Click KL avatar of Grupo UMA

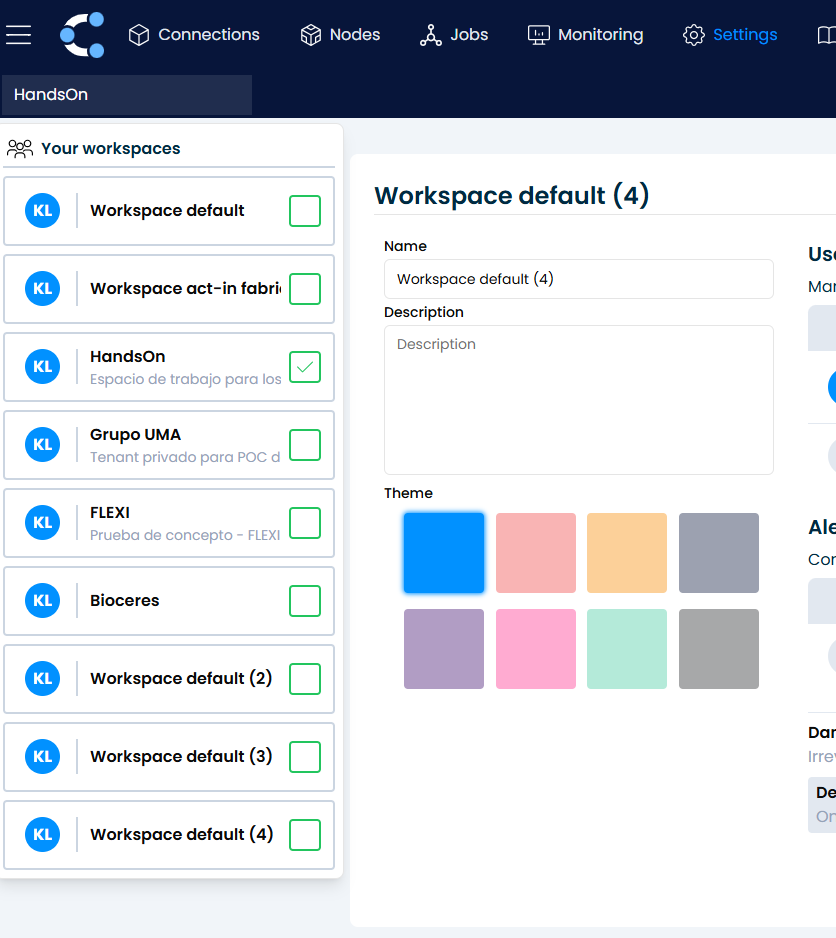point(42,444)
